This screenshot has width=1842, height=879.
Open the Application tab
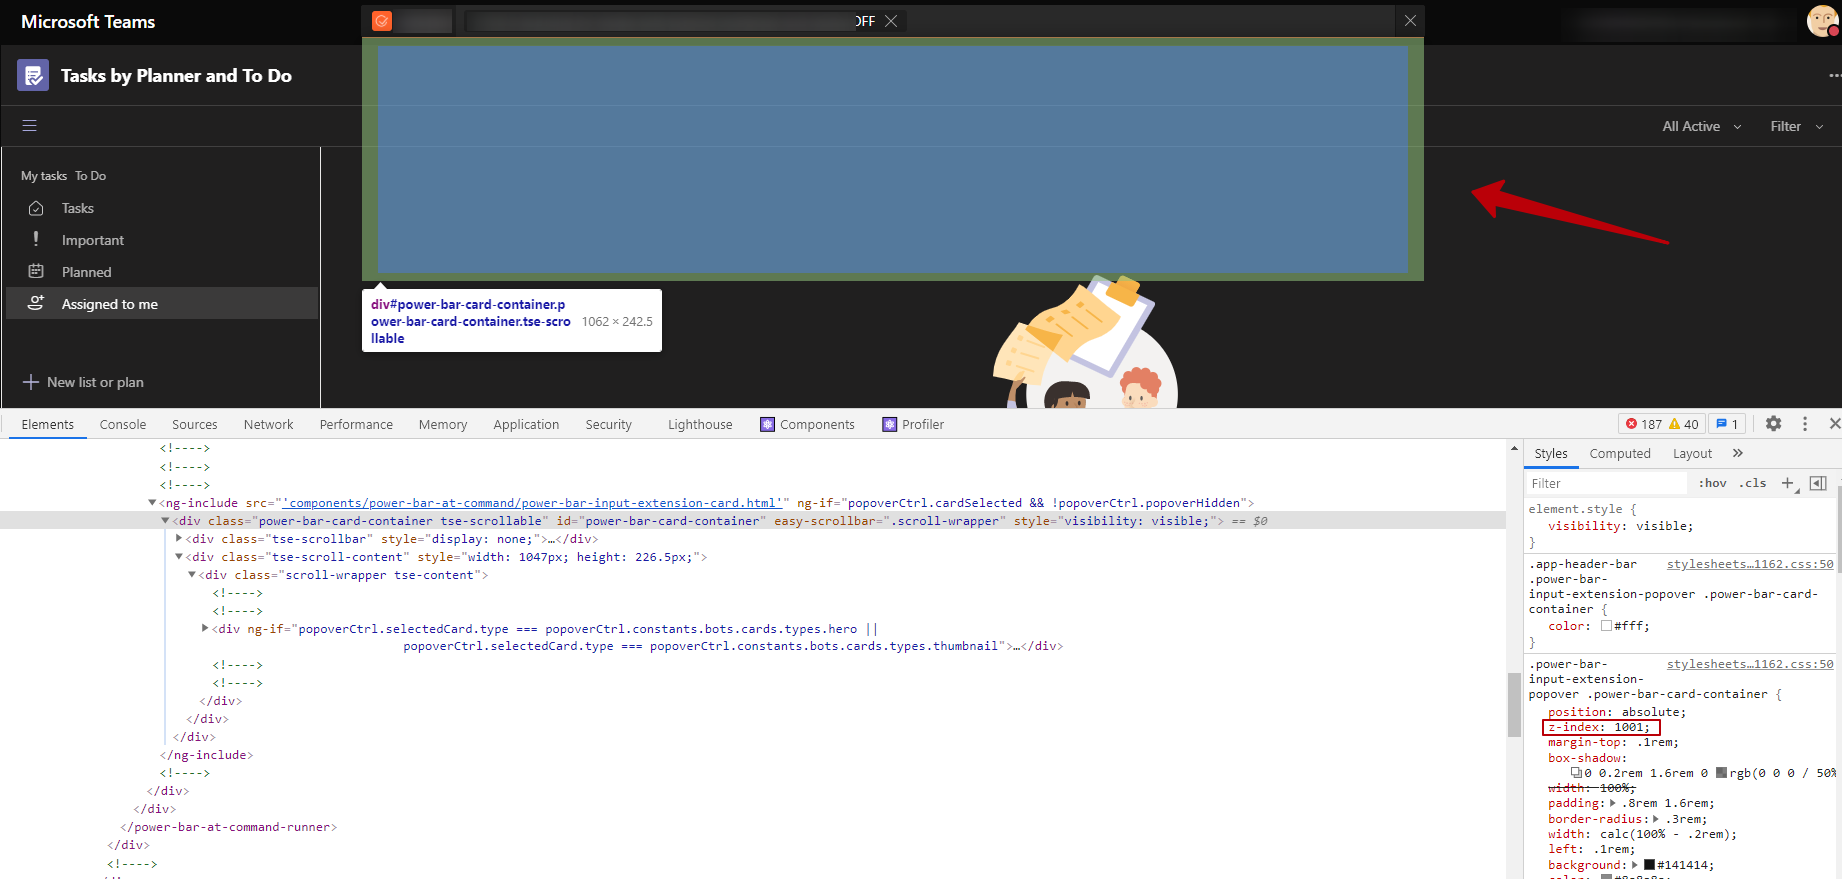point(526,424)
